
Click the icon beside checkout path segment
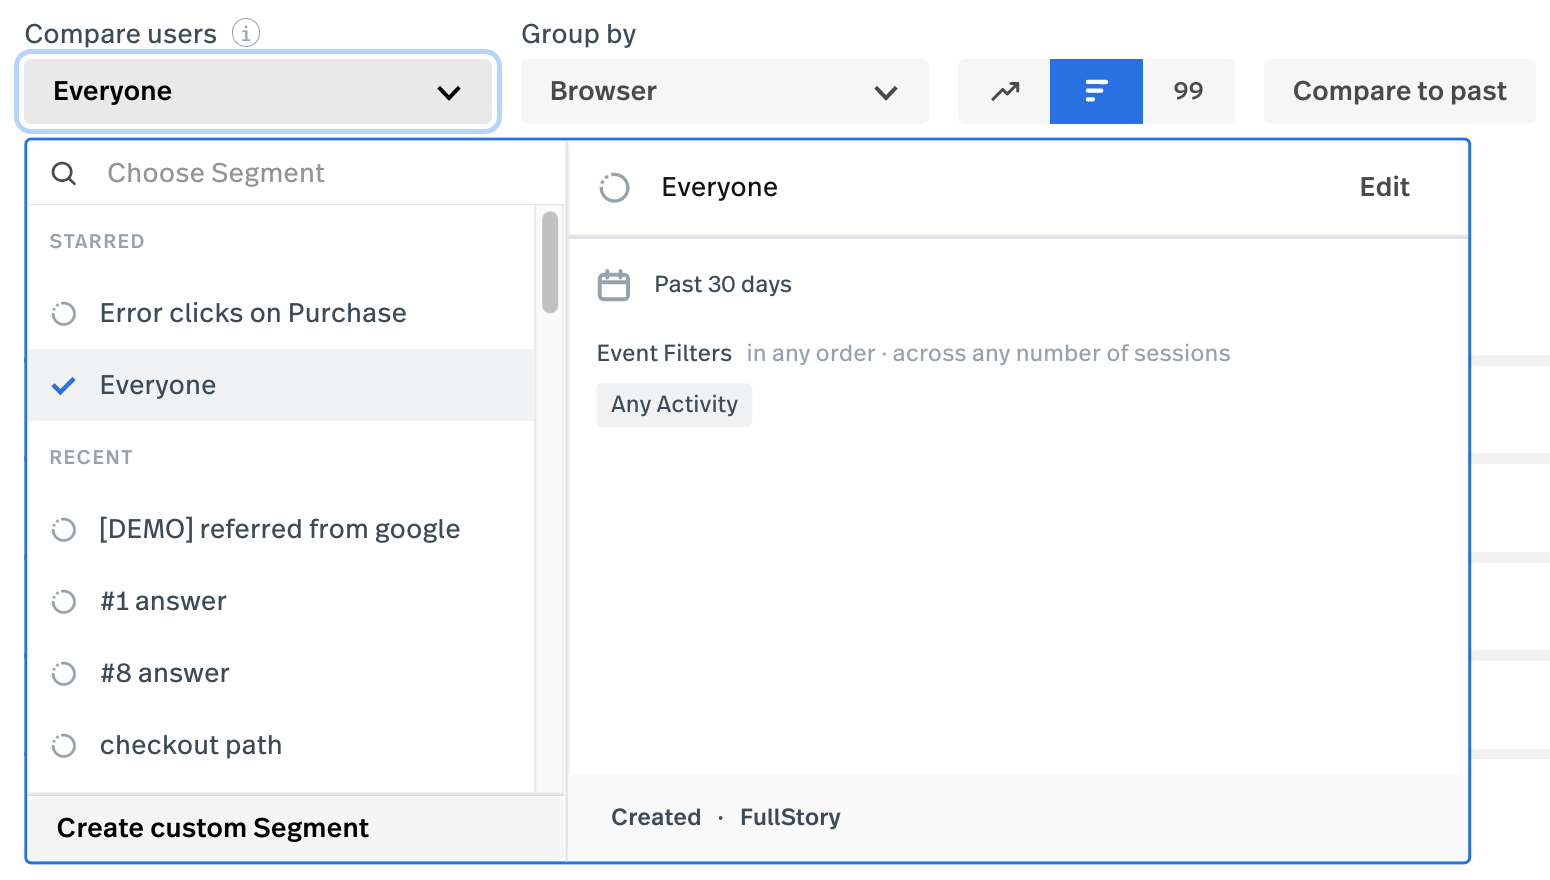coord(64,746)
